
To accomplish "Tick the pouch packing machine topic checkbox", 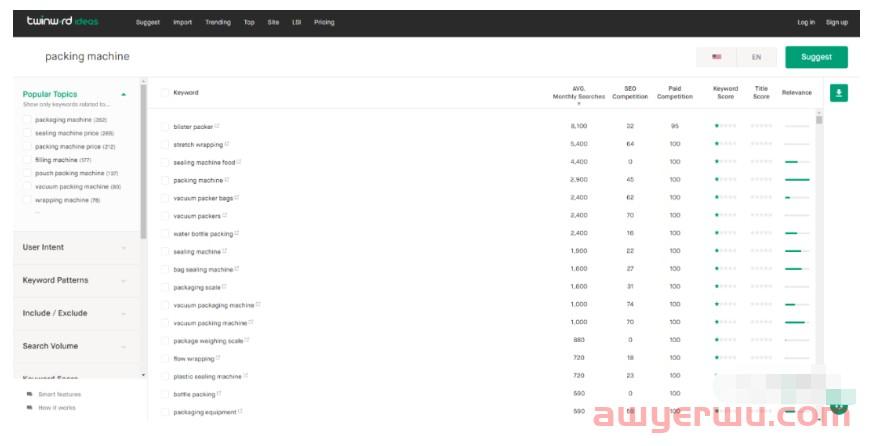I will click(27, 173).
